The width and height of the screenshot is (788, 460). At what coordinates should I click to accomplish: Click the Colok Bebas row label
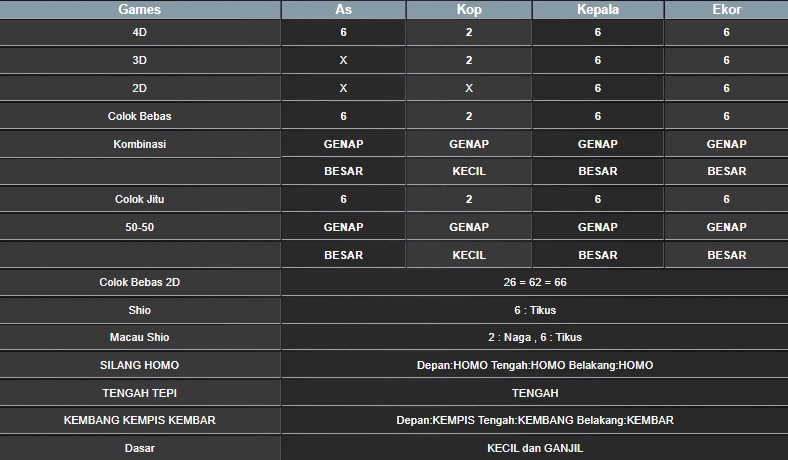click(140, 116)
